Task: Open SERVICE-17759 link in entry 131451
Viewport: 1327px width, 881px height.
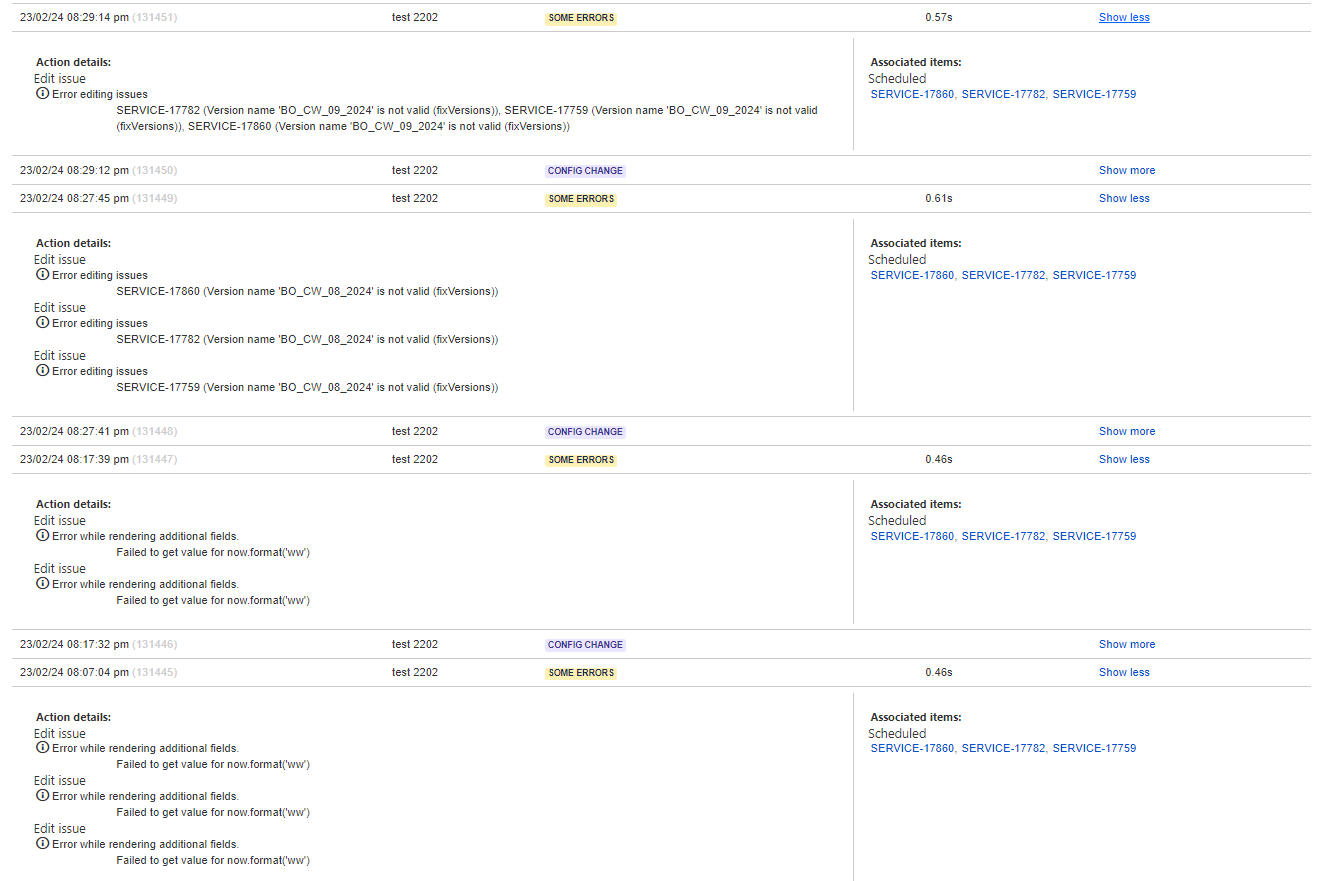Action: click(1094, 95)
